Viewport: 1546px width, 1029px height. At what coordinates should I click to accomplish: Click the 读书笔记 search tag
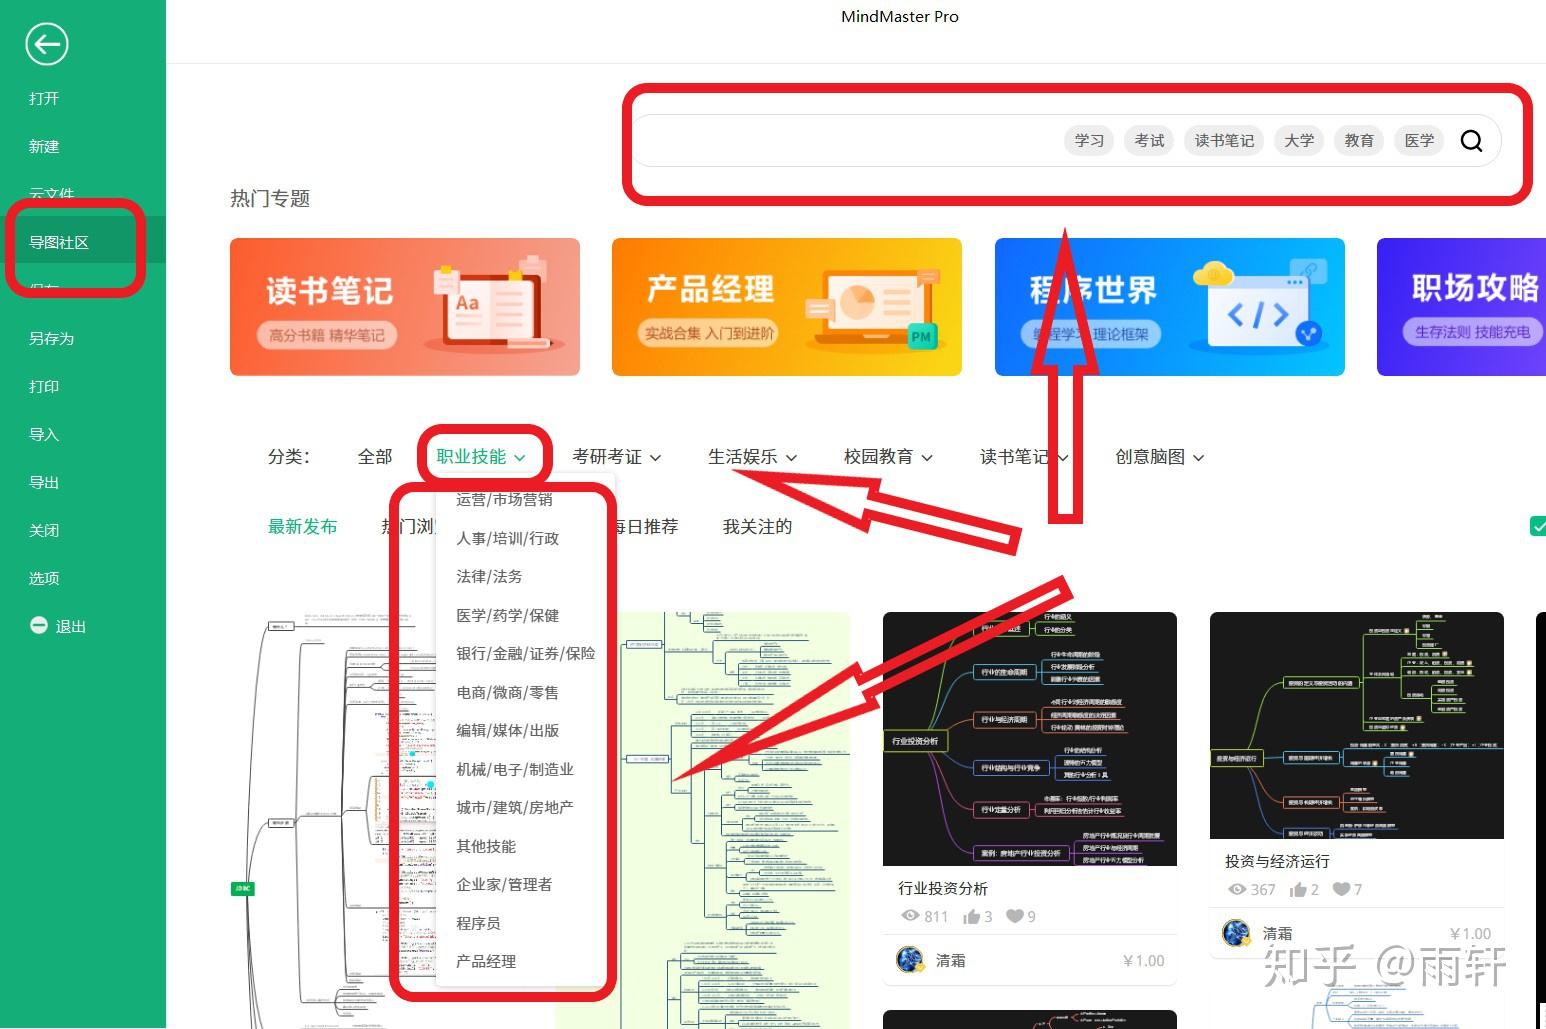point(1224,141)
